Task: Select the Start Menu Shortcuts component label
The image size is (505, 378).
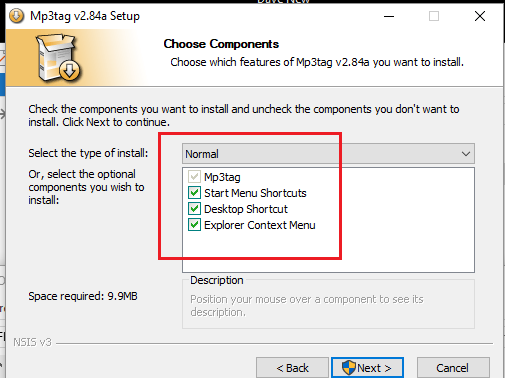Action: coord(255,193)
